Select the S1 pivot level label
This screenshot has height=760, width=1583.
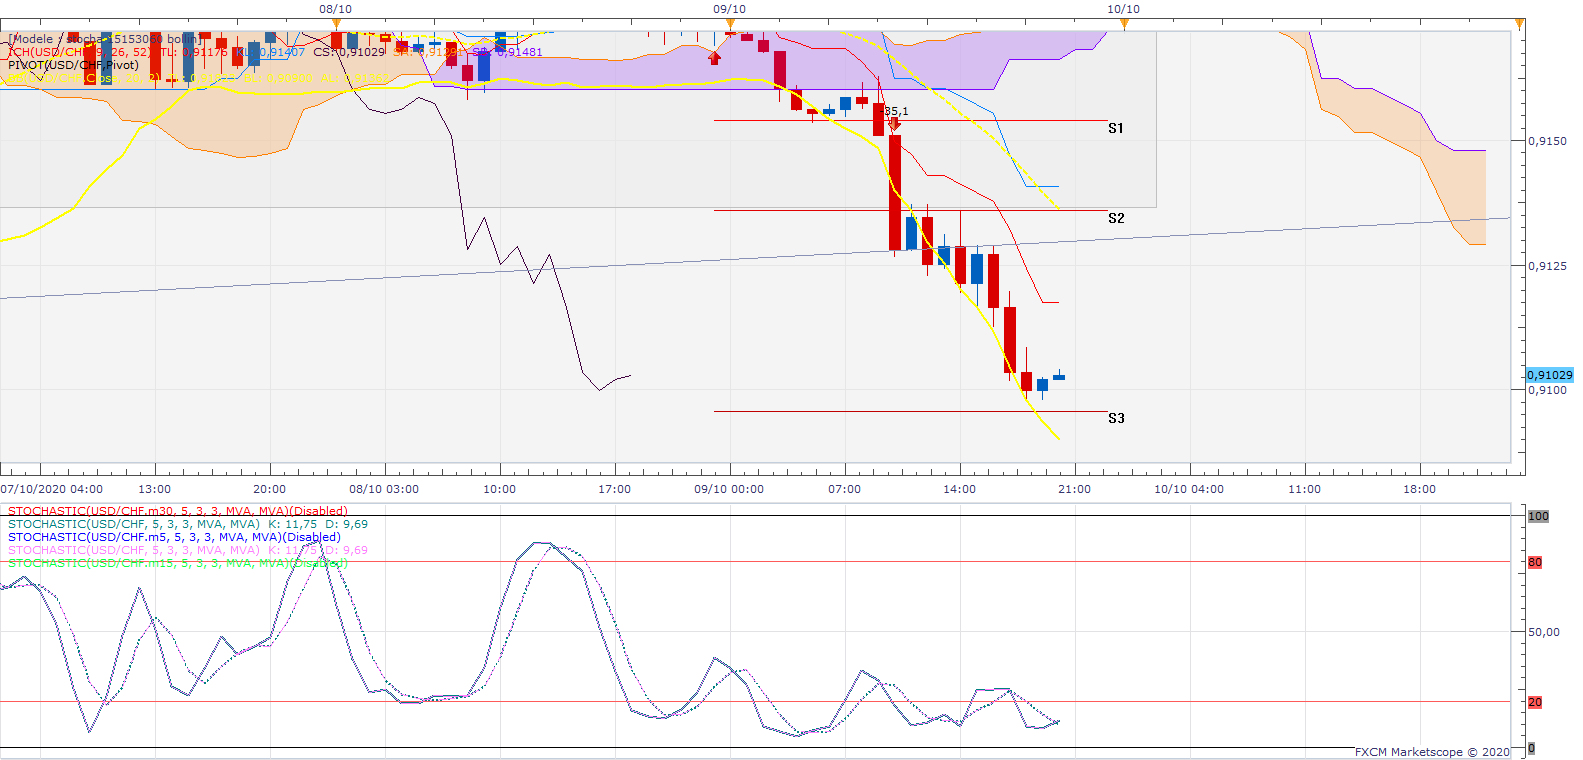point(1116,128)
